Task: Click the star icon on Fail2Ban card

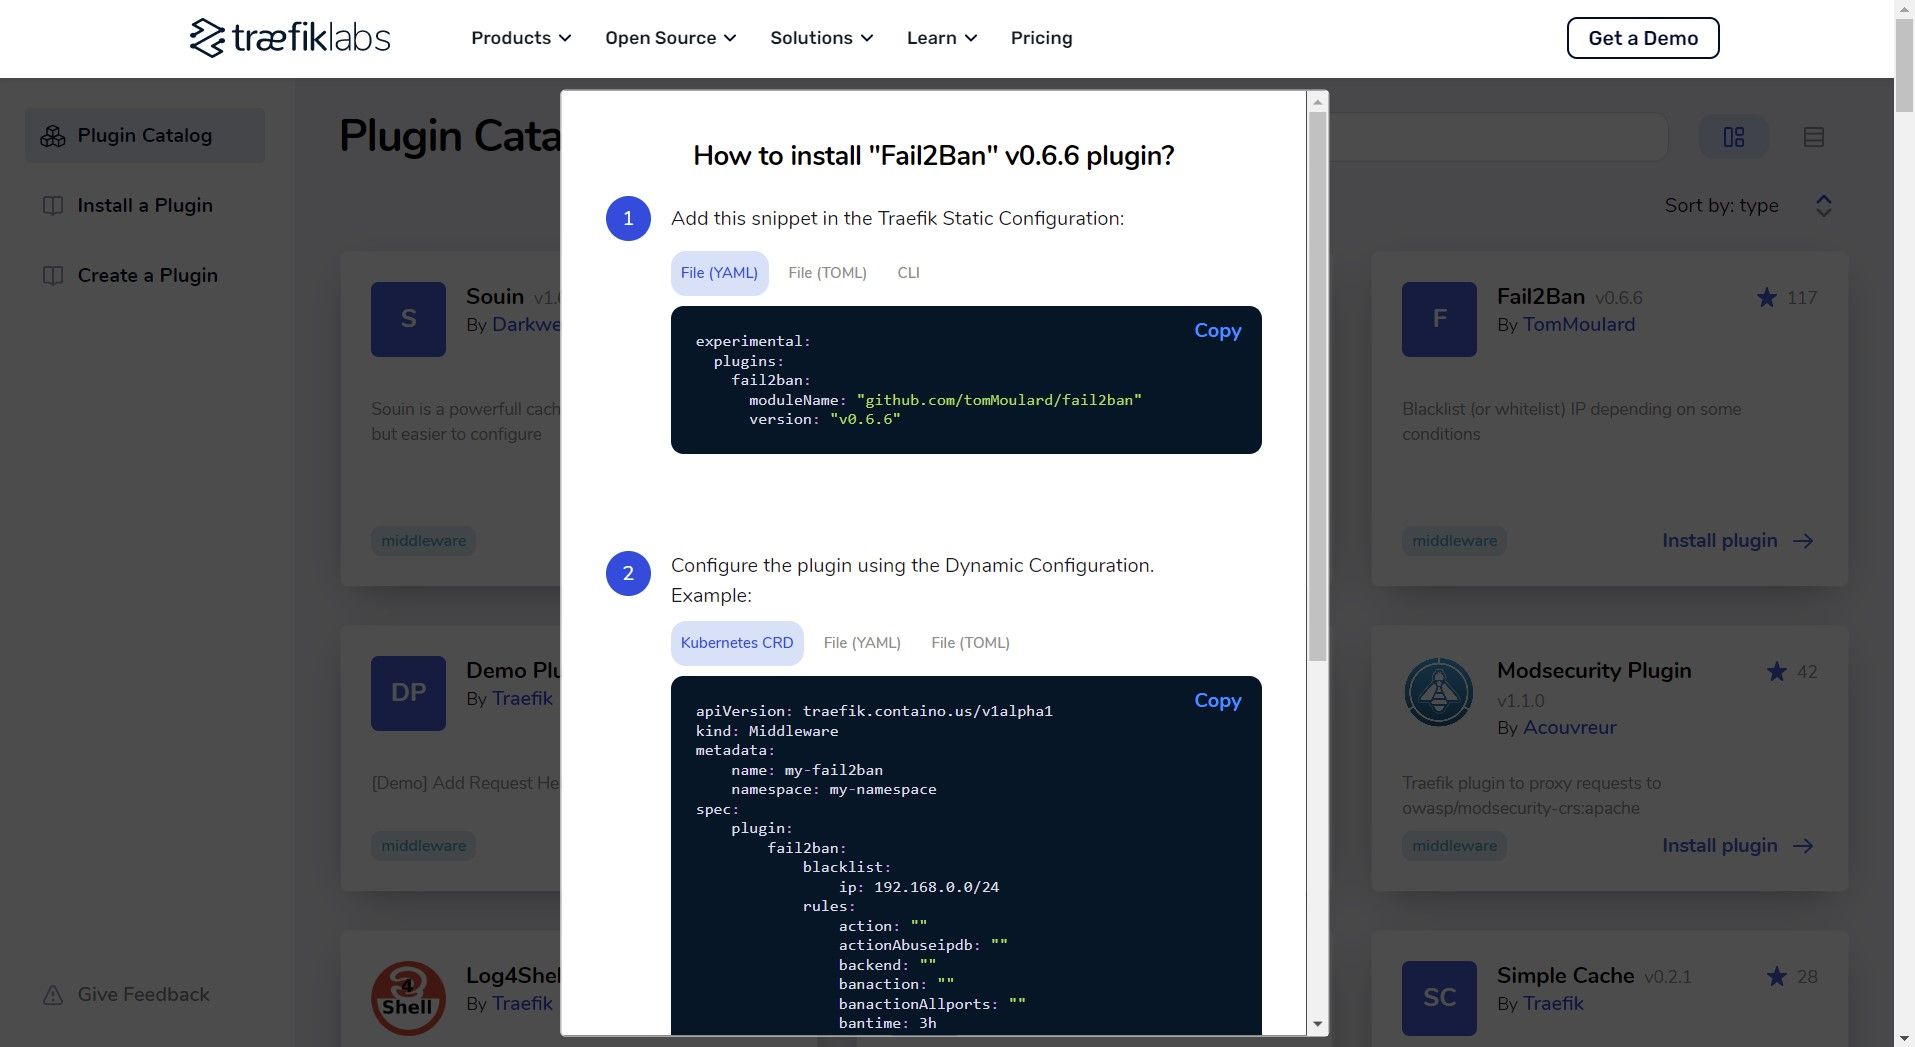Action: 1767,298
